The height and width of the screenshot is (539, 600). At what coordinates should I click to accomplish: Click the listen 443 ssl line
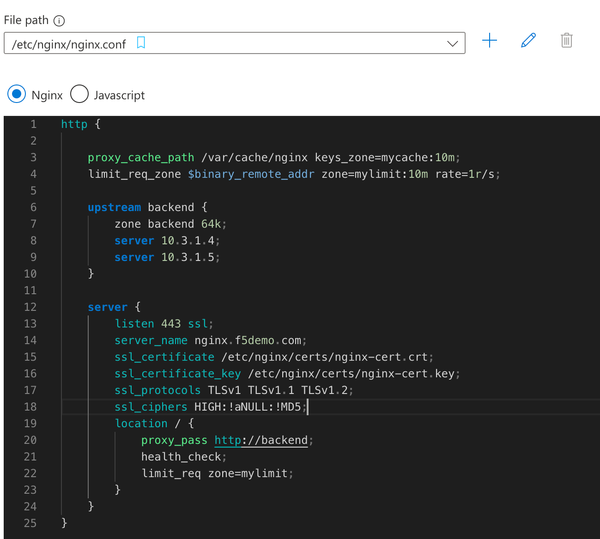(x=163, y=324)
